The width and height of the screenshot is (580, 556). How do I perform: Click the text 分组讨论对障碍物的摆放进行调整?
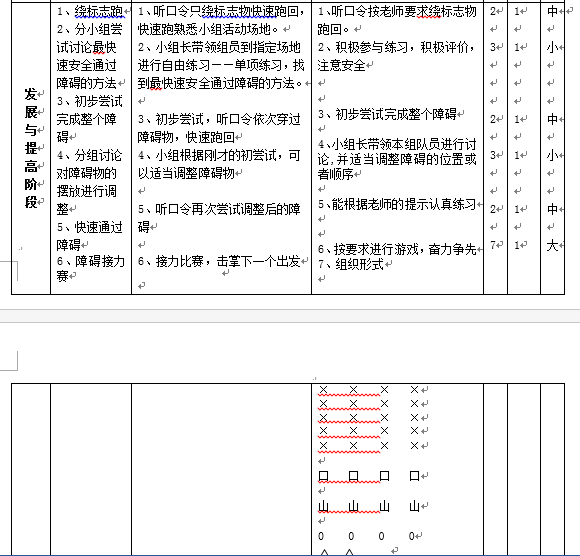point(89,182)
